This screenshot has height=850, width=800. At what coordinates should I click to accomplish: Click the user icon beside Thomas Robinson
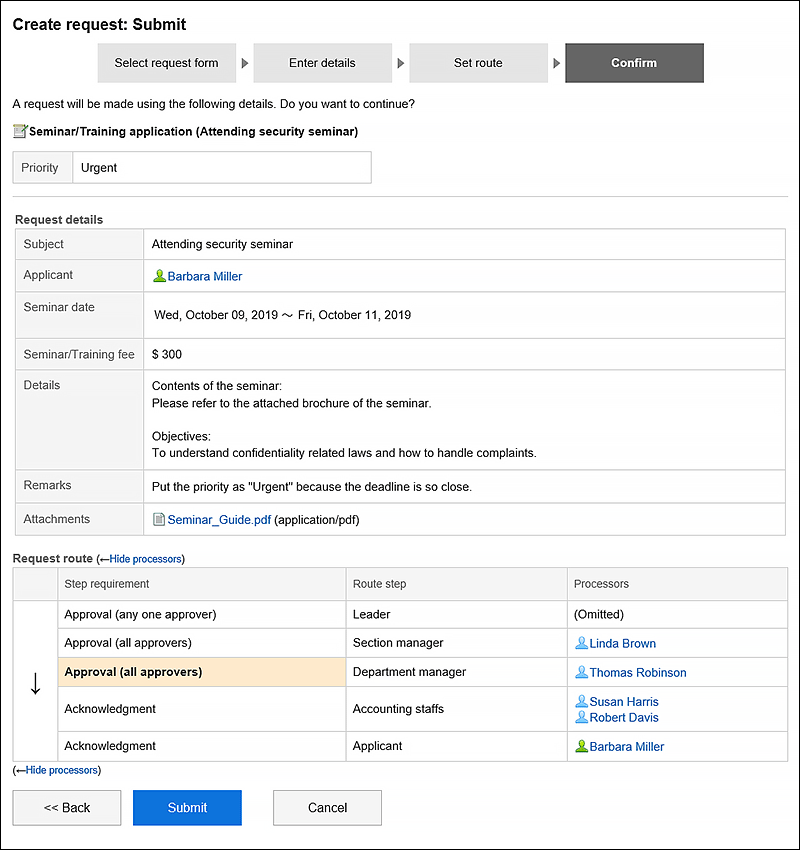tap(581, 672)
